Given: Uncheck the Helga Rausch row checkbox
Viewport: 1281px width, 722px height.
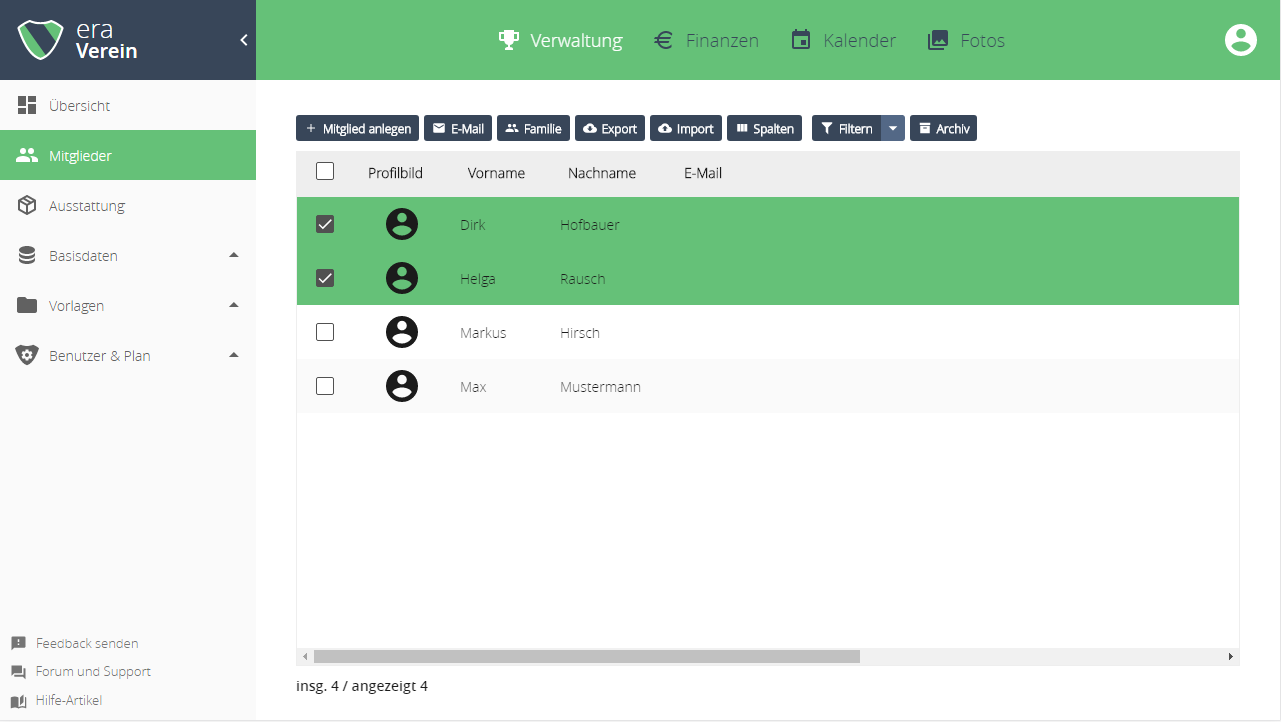Looking at the screenshot, I should [x=325, y=278].
